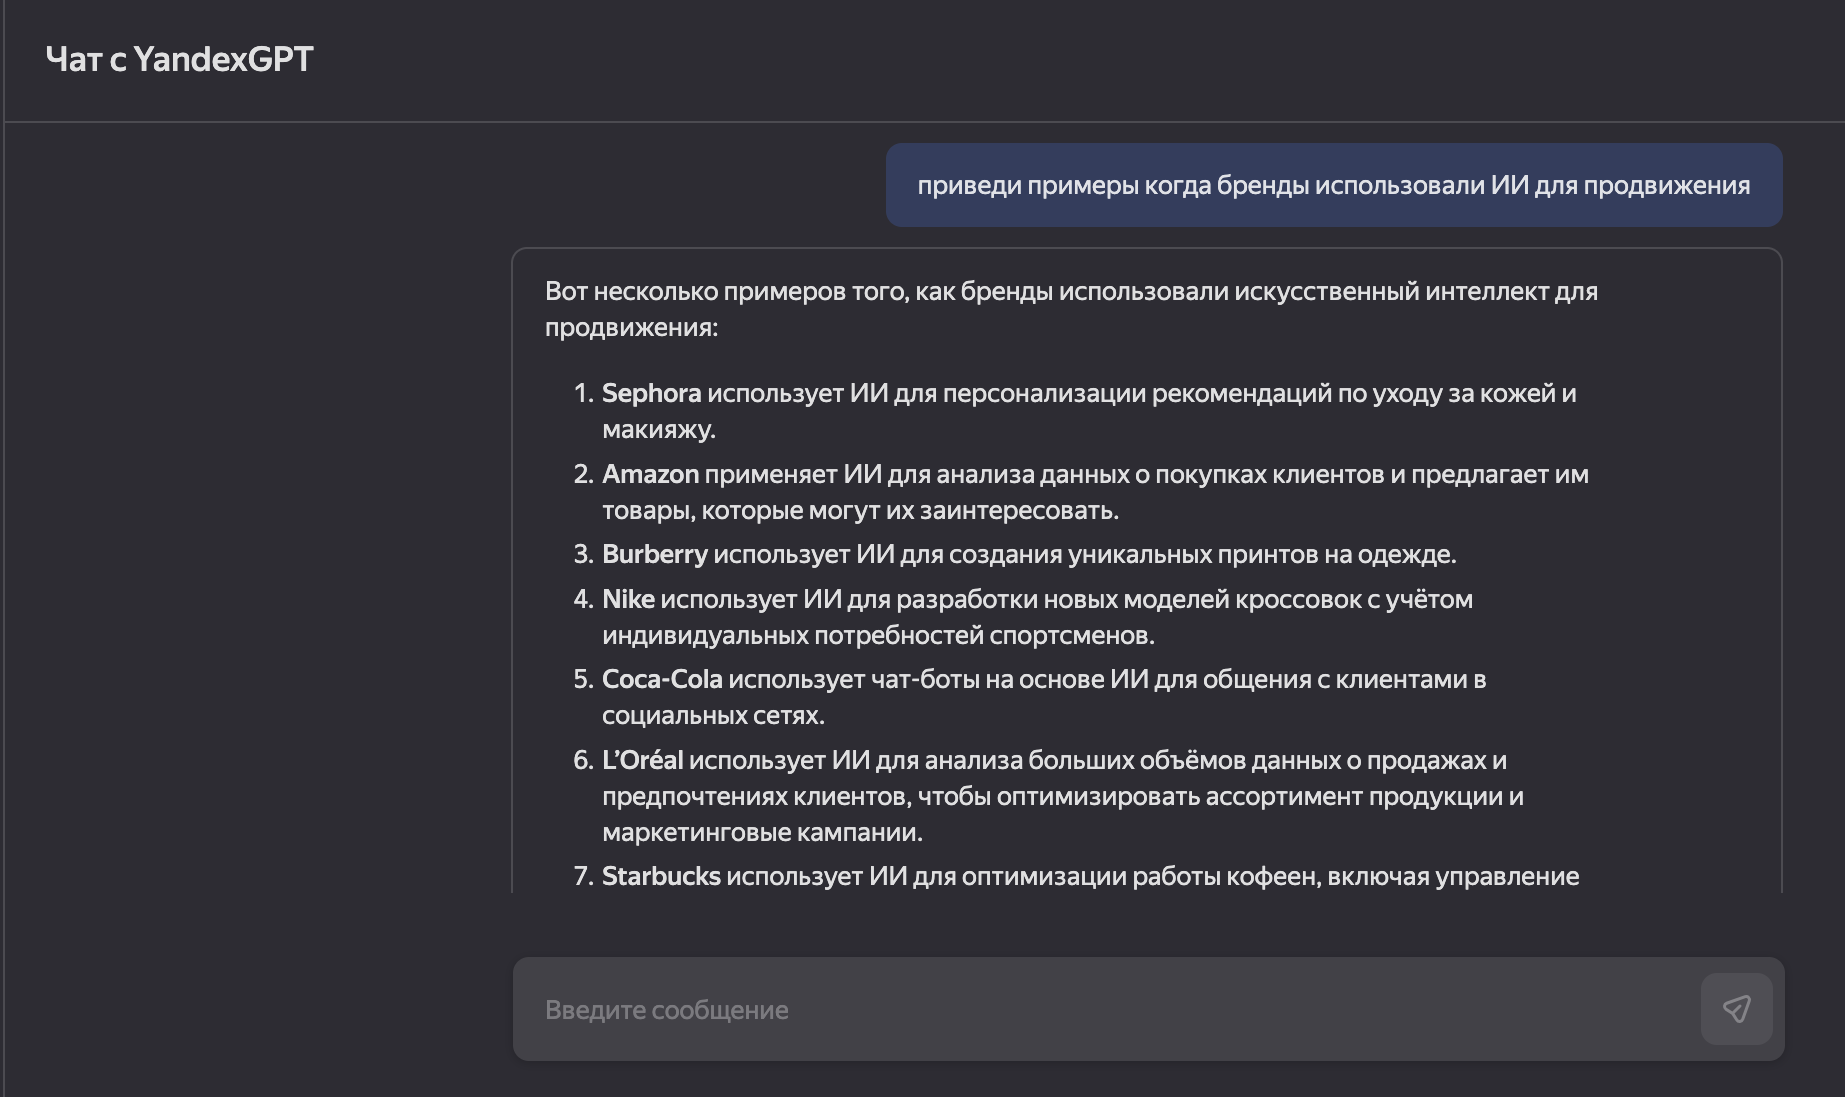Select the 'Чат с YandexGPT' header title

[180, 60]
